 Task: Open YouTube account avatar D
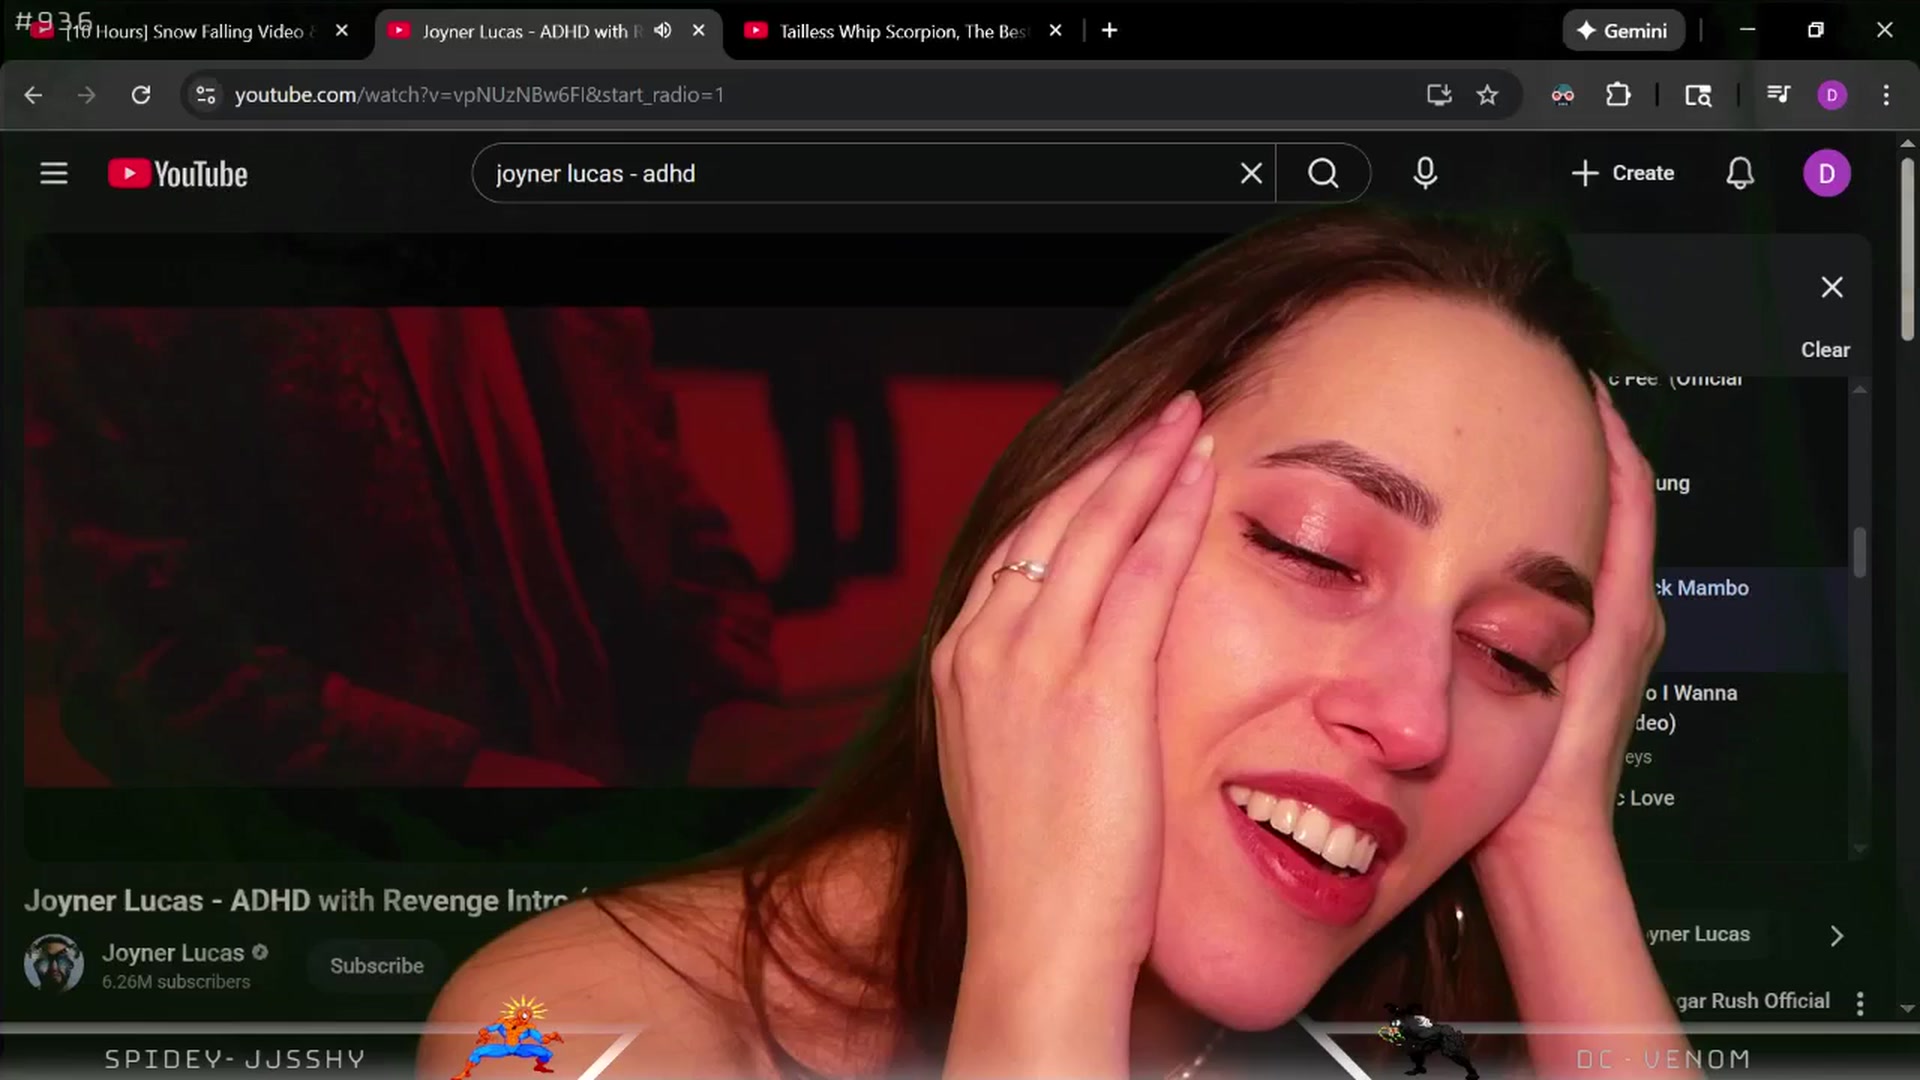coord(1827,174)
